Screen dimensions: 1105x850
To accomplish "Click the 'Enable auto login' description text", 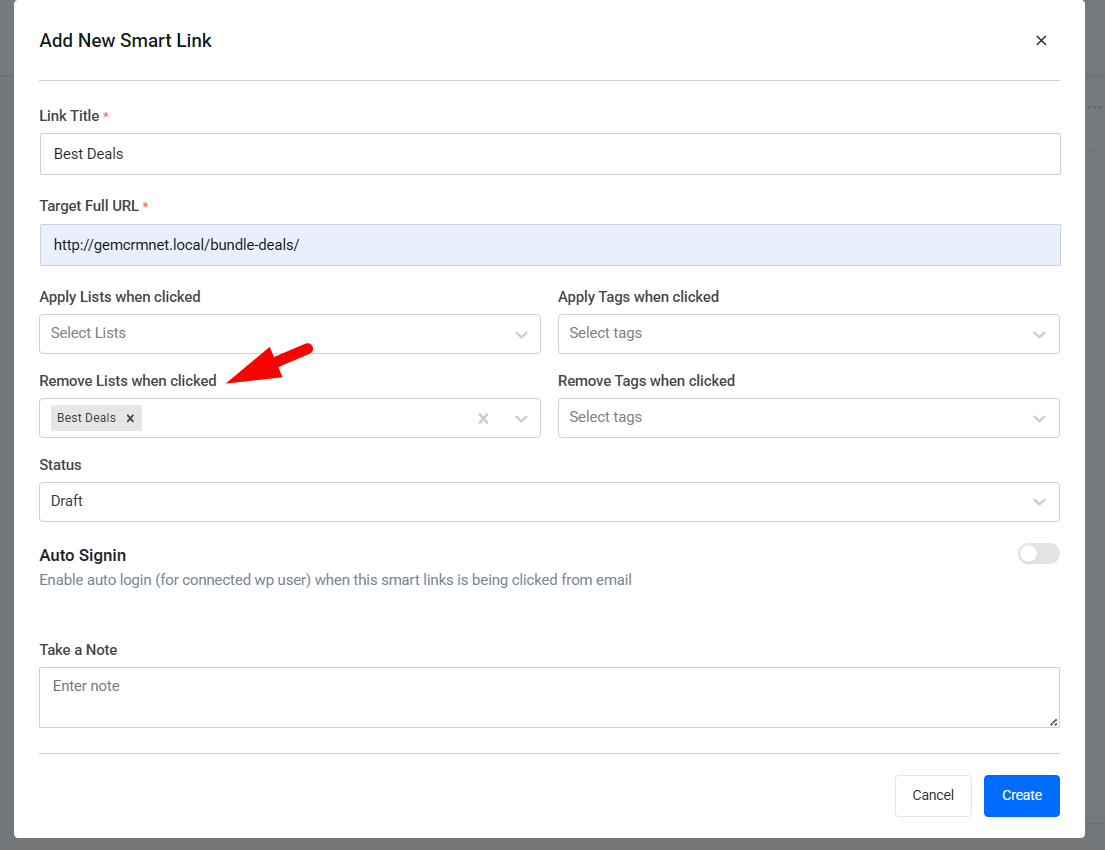I will [335, 580].
